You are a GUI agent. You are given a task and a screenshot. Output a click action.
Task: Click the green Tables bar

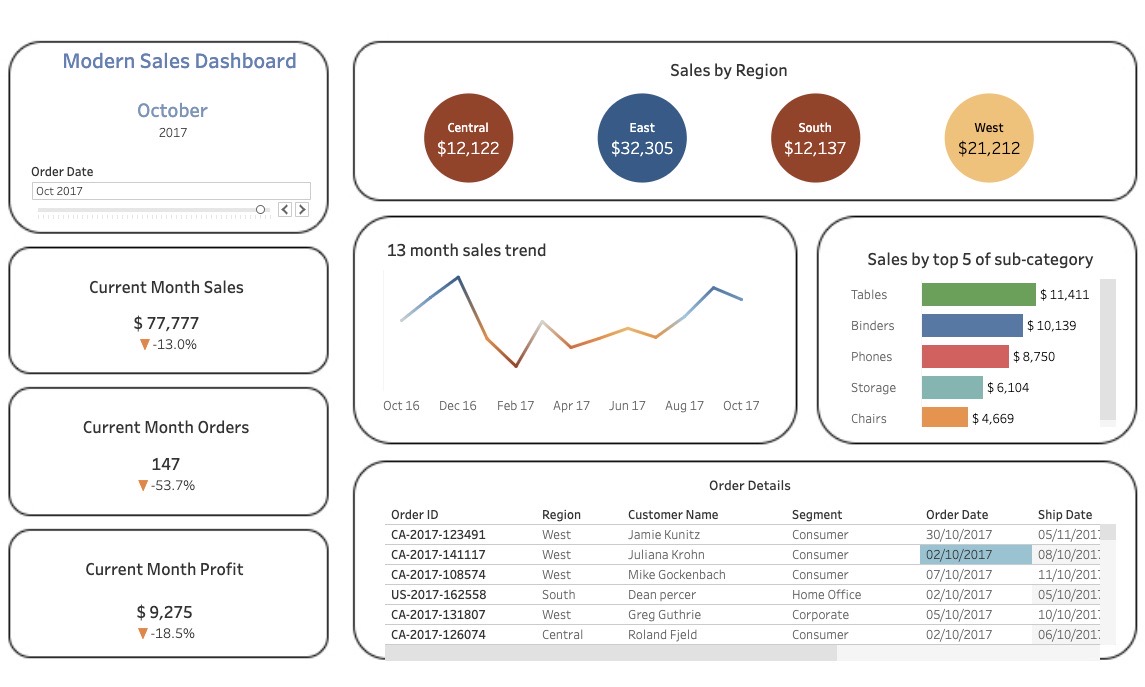(x=978, y=294)
